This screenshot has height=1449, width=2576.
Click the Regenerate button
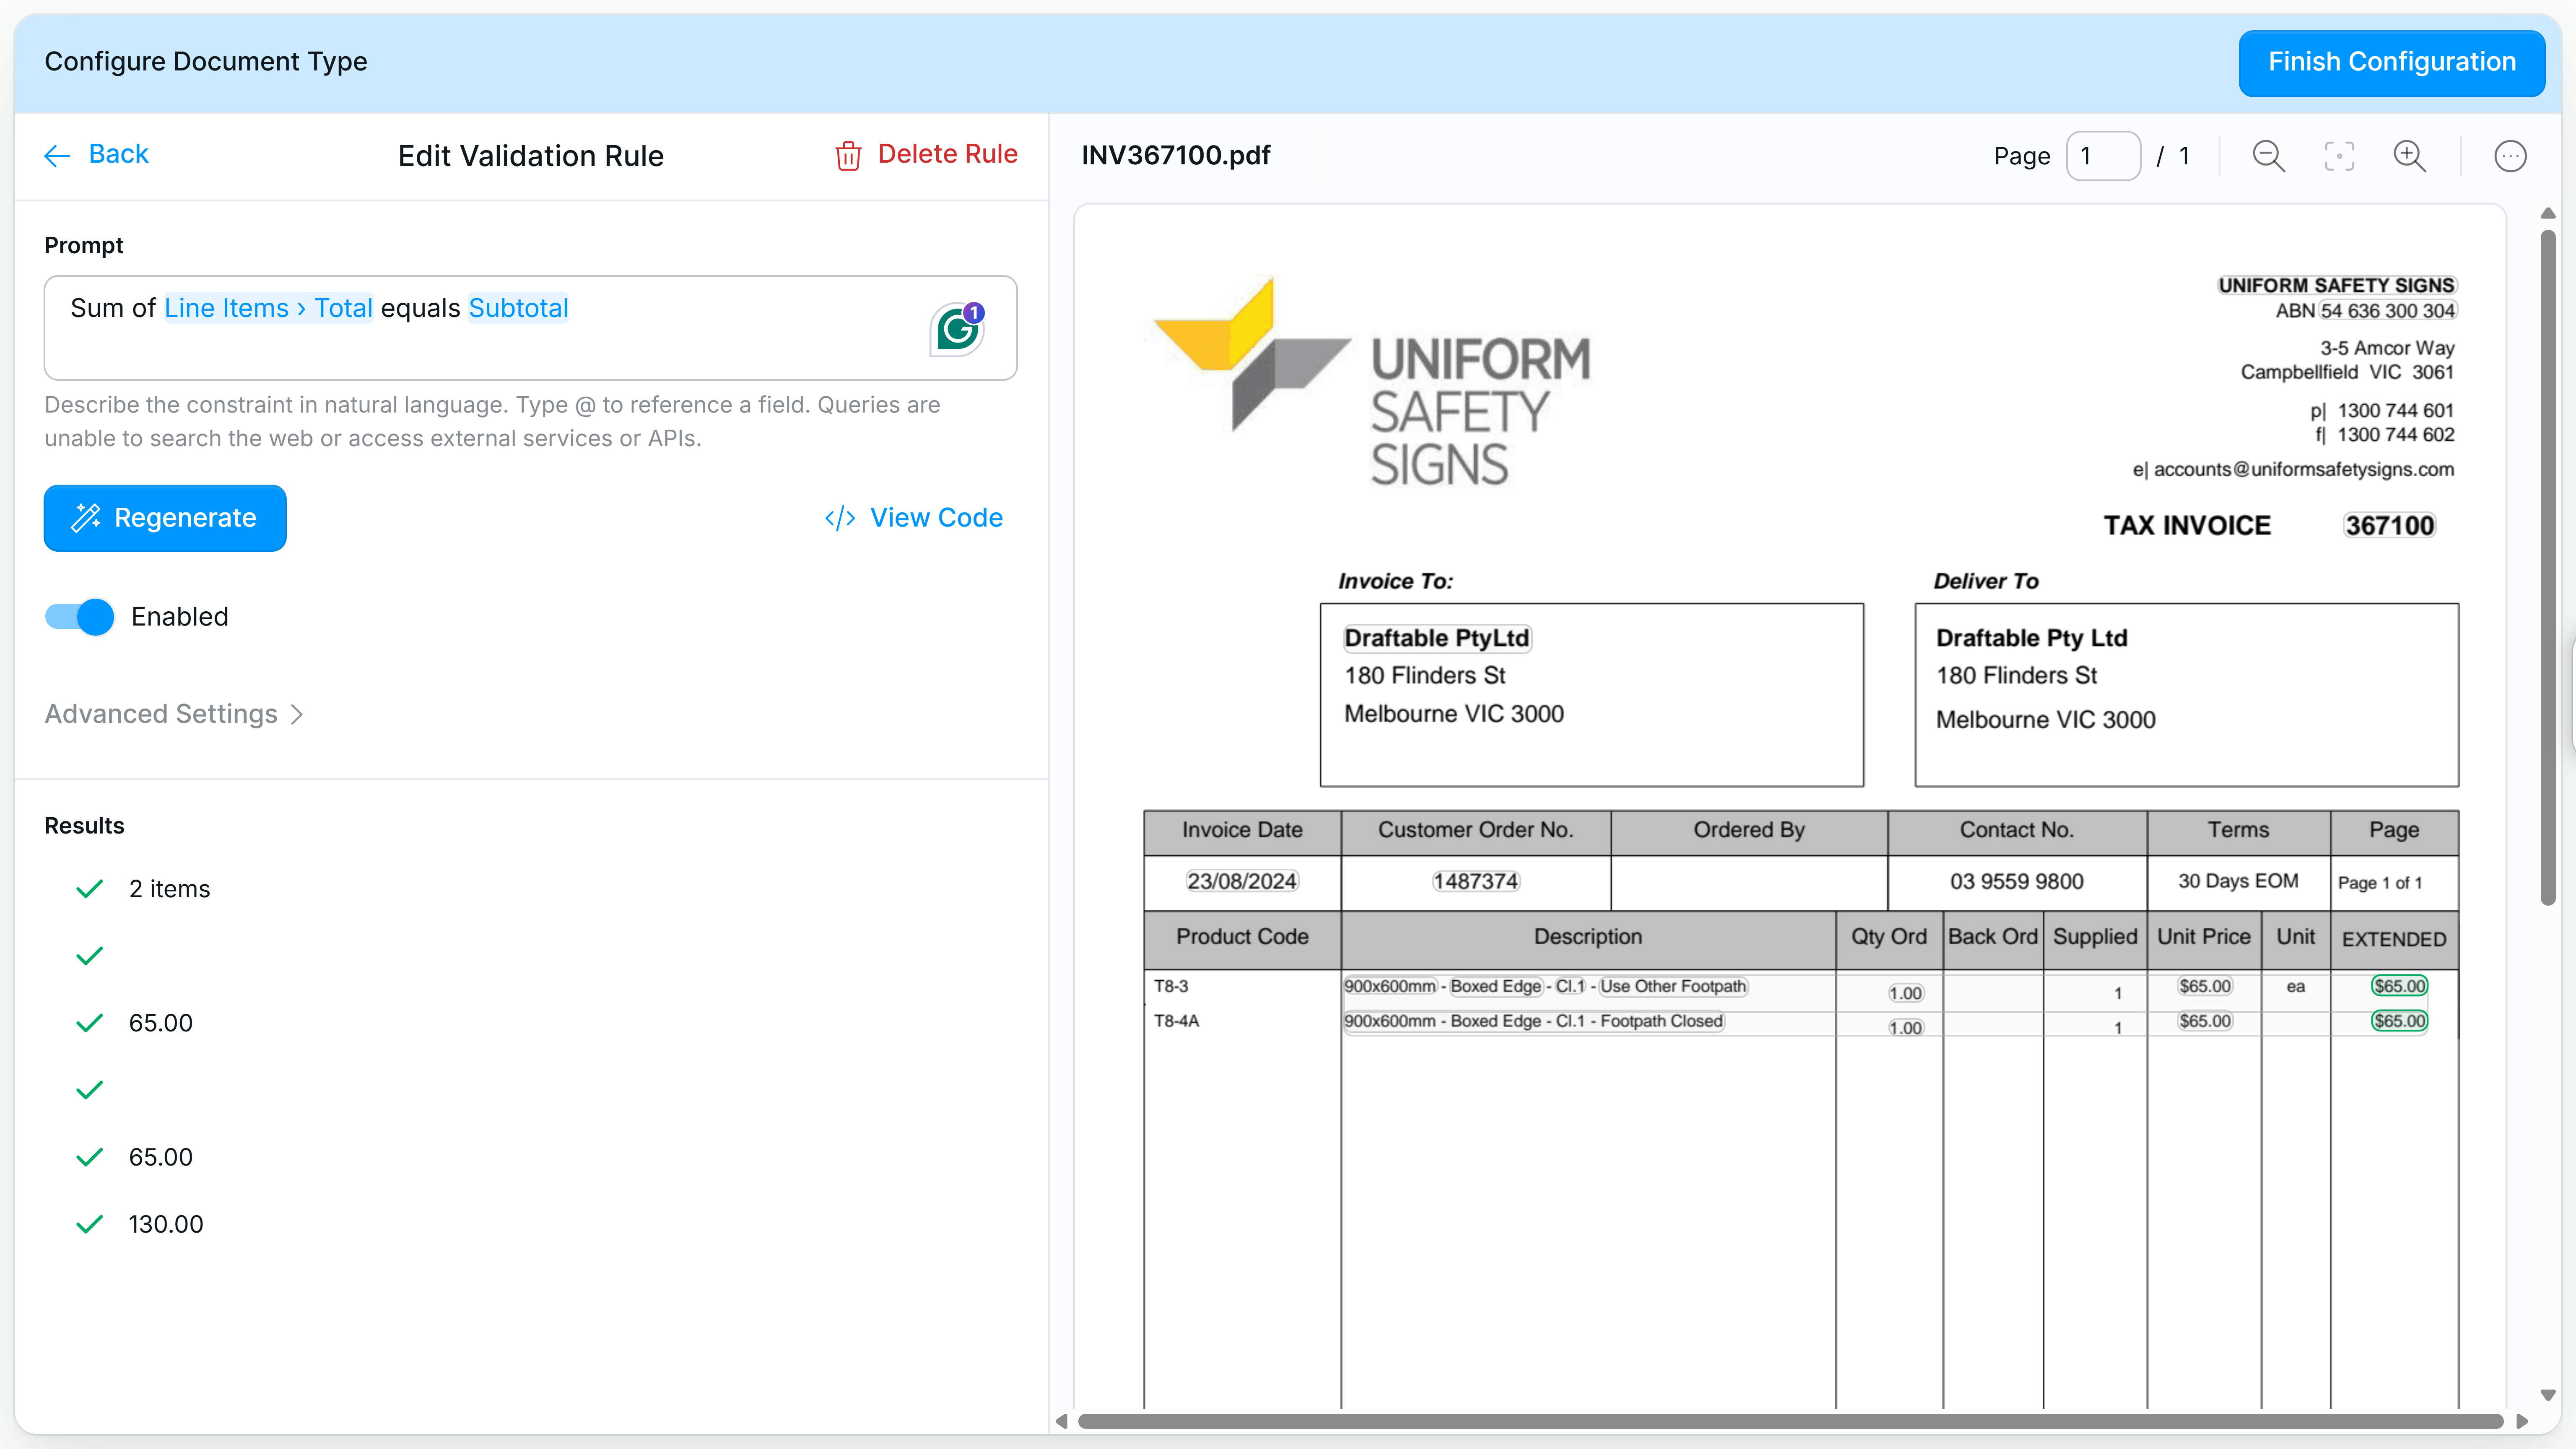[x=165, y=518]
